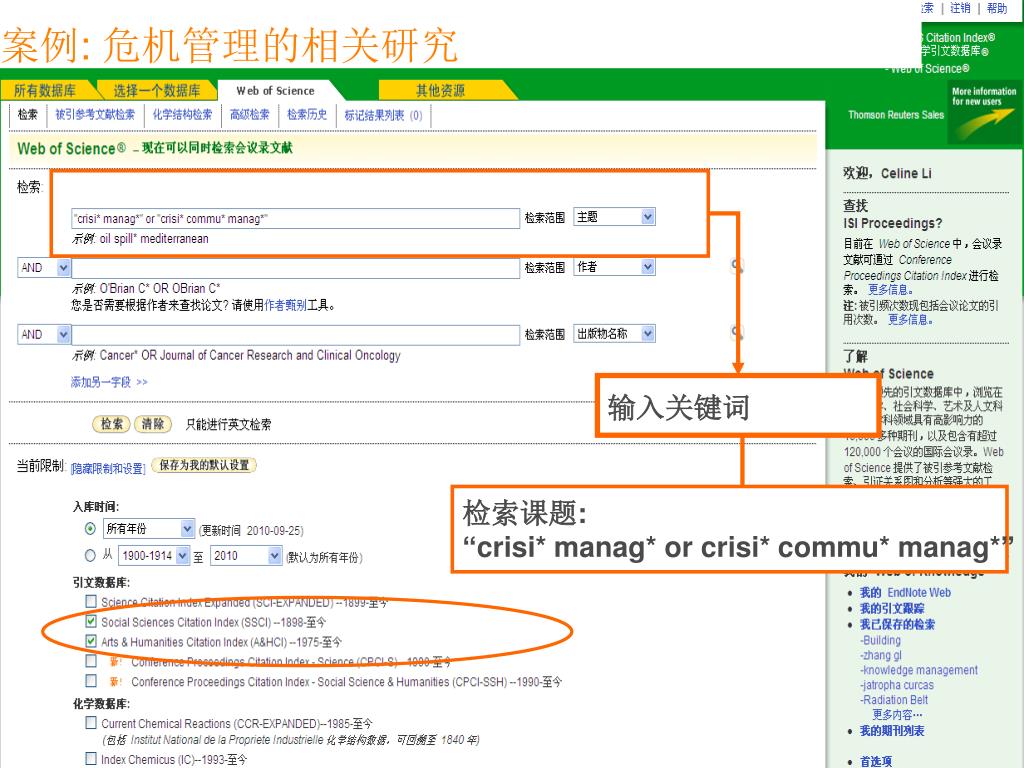Viewport: 1024px width, 768px height.
Task: Uncheck Social Sciences Citation Index (SSCI)
Action: pos(91,621)
